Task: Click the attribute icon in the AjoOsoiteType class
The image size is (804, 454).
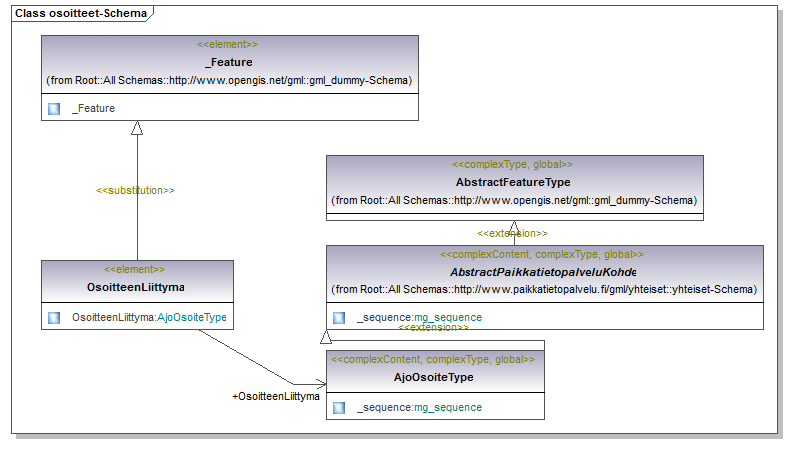Action: tap(339, 407)
